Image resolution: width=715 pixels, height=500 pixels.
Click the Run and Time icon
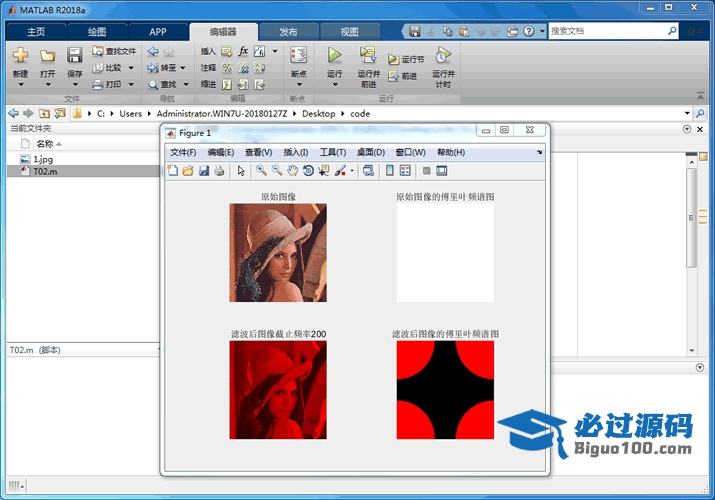pos(443,56)
